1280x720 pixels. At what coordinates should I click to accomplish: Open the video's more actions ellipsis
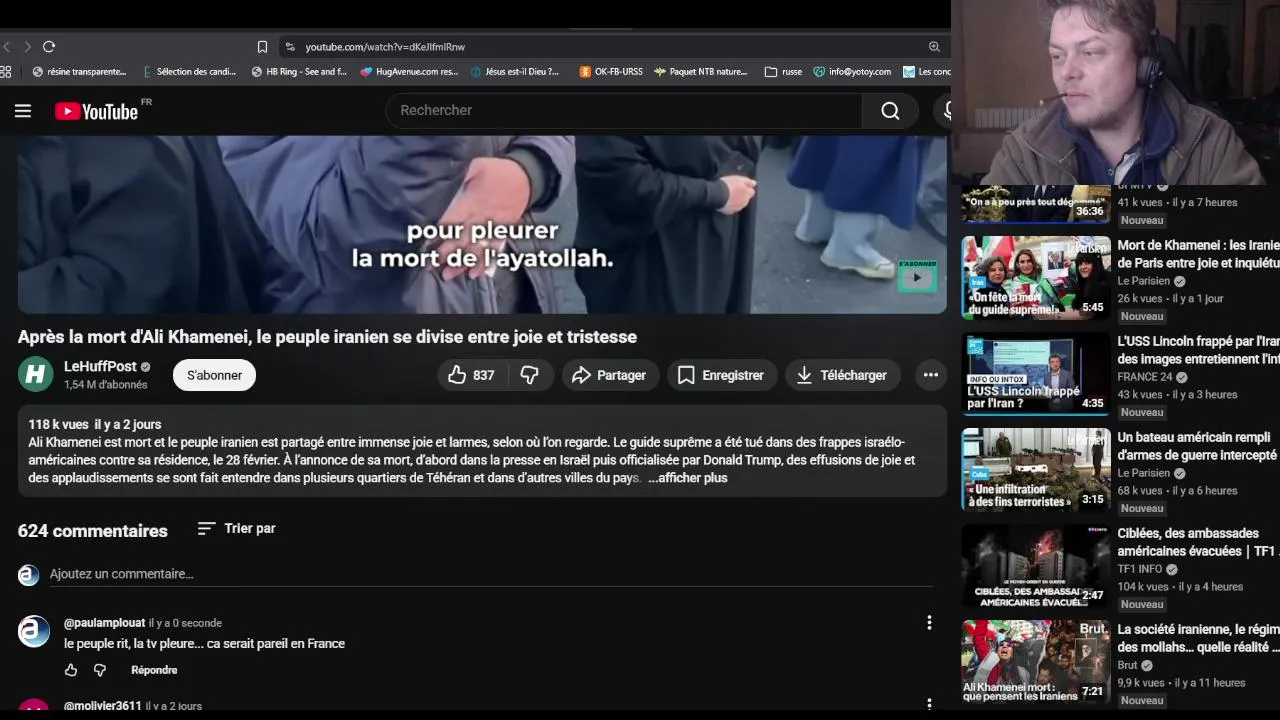click(x=931, y=375)
